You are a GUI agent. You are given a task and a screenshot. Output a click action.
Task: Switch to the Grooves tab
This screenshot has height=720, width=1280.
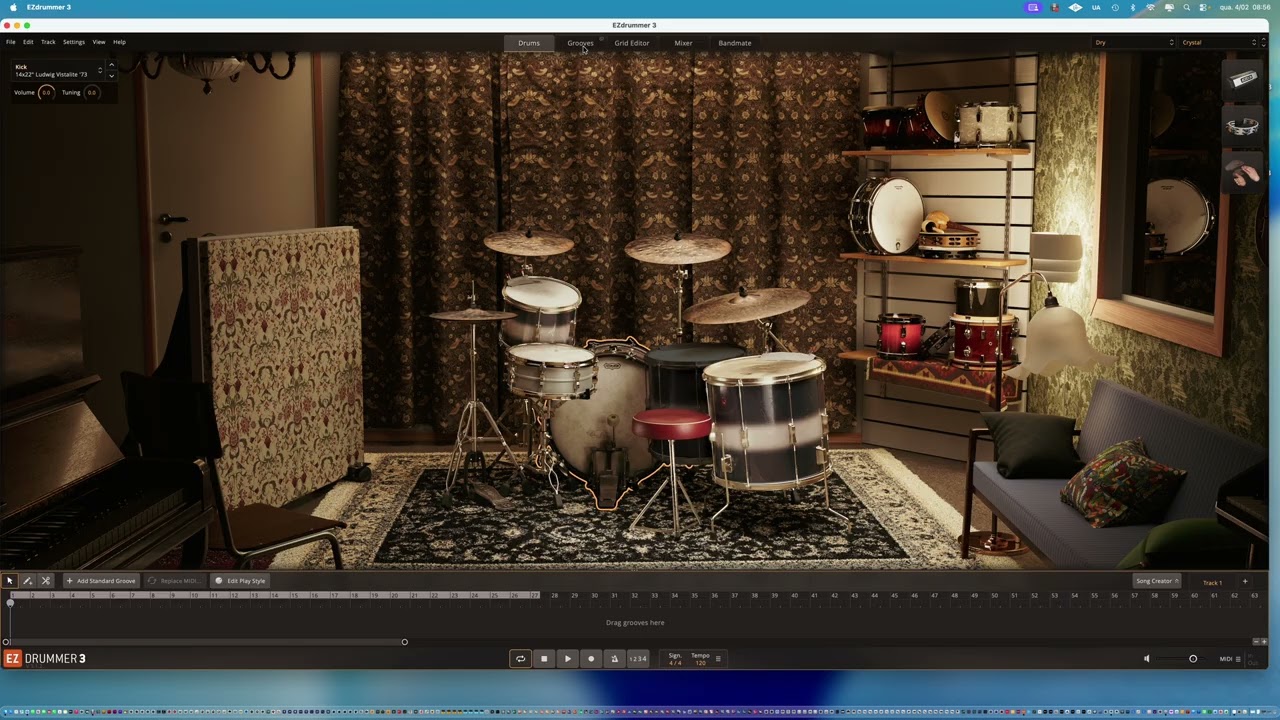(580, 43)
